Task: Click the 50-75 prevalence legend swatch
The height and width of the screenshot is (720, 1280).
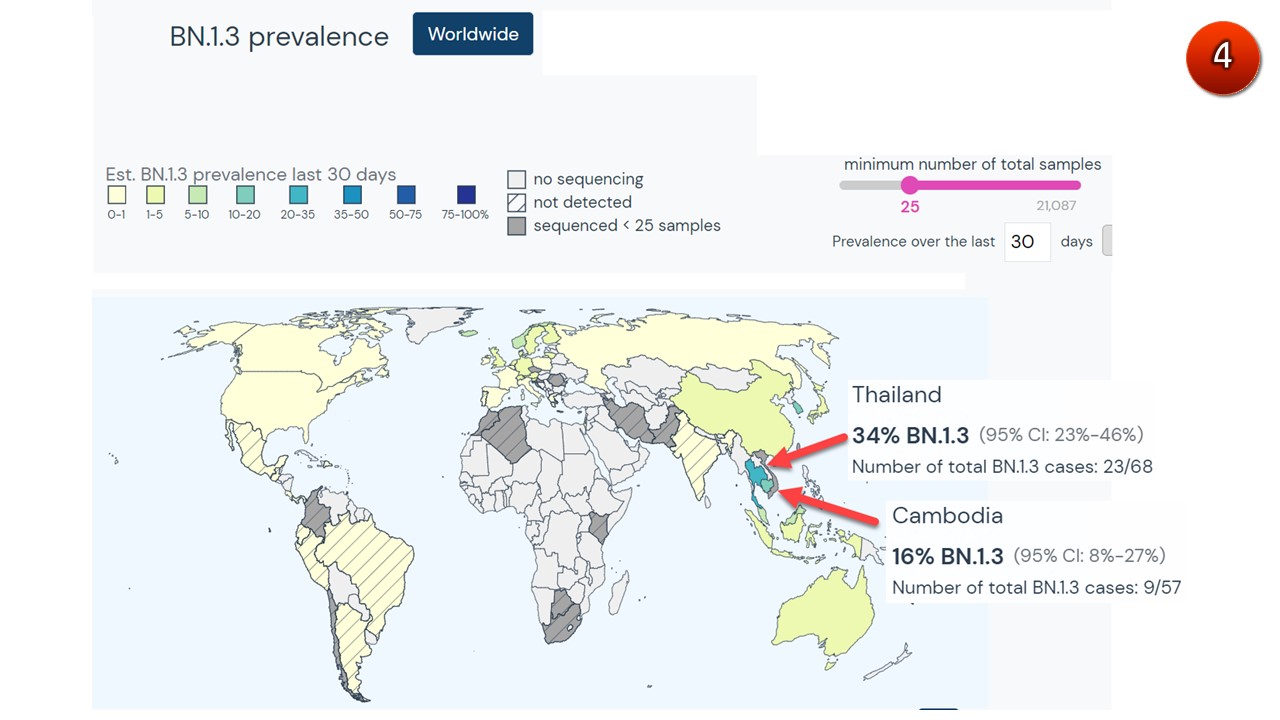Action: (x=405, y=195)
